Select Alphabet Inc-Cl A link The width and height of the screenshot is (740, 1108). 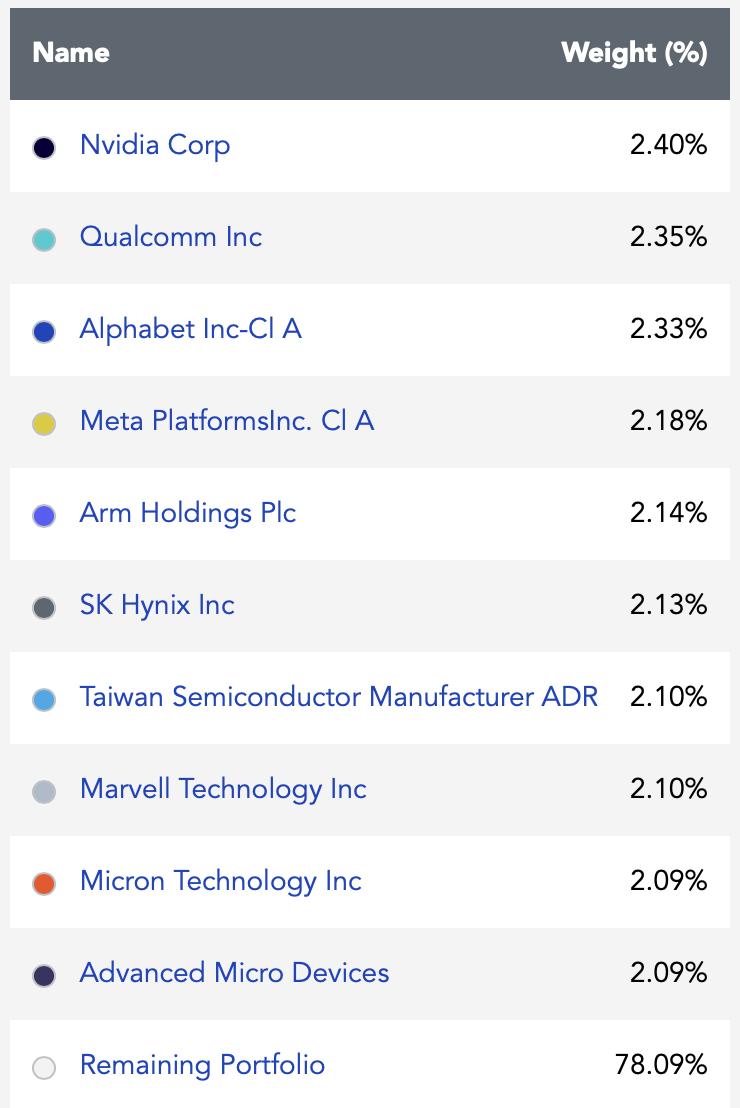(x=191, y=329)
